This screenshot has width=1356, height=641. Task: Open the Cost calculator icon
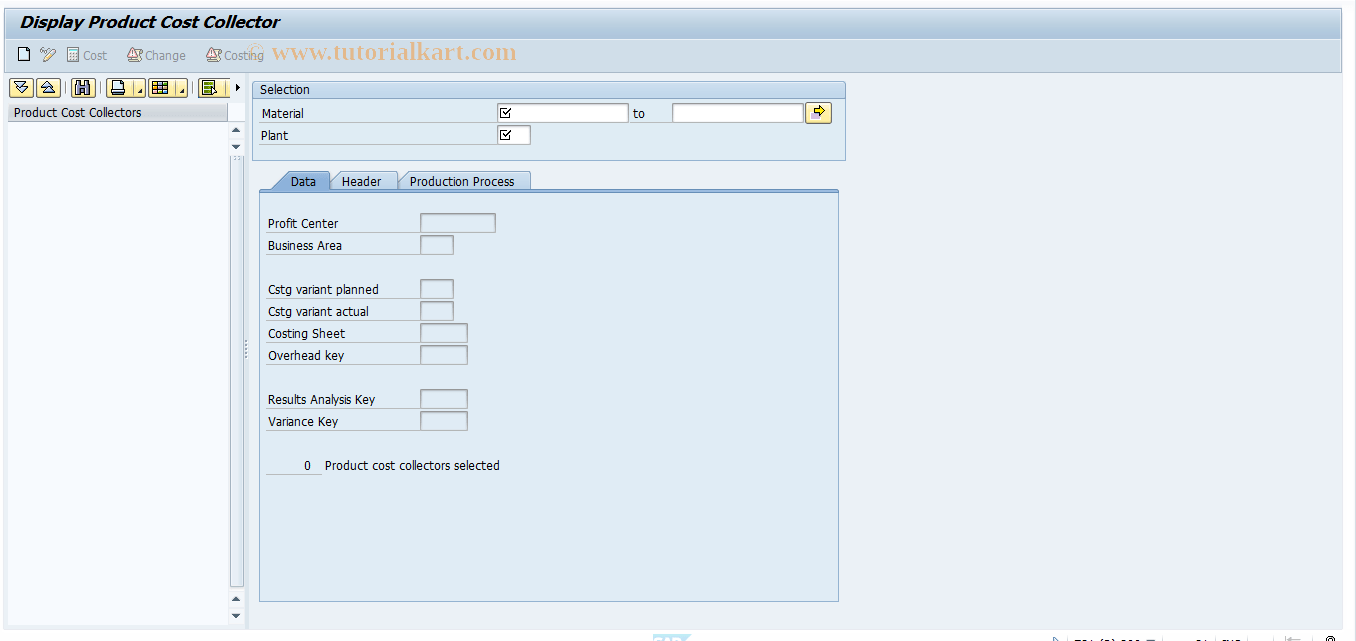pos(74,53)
